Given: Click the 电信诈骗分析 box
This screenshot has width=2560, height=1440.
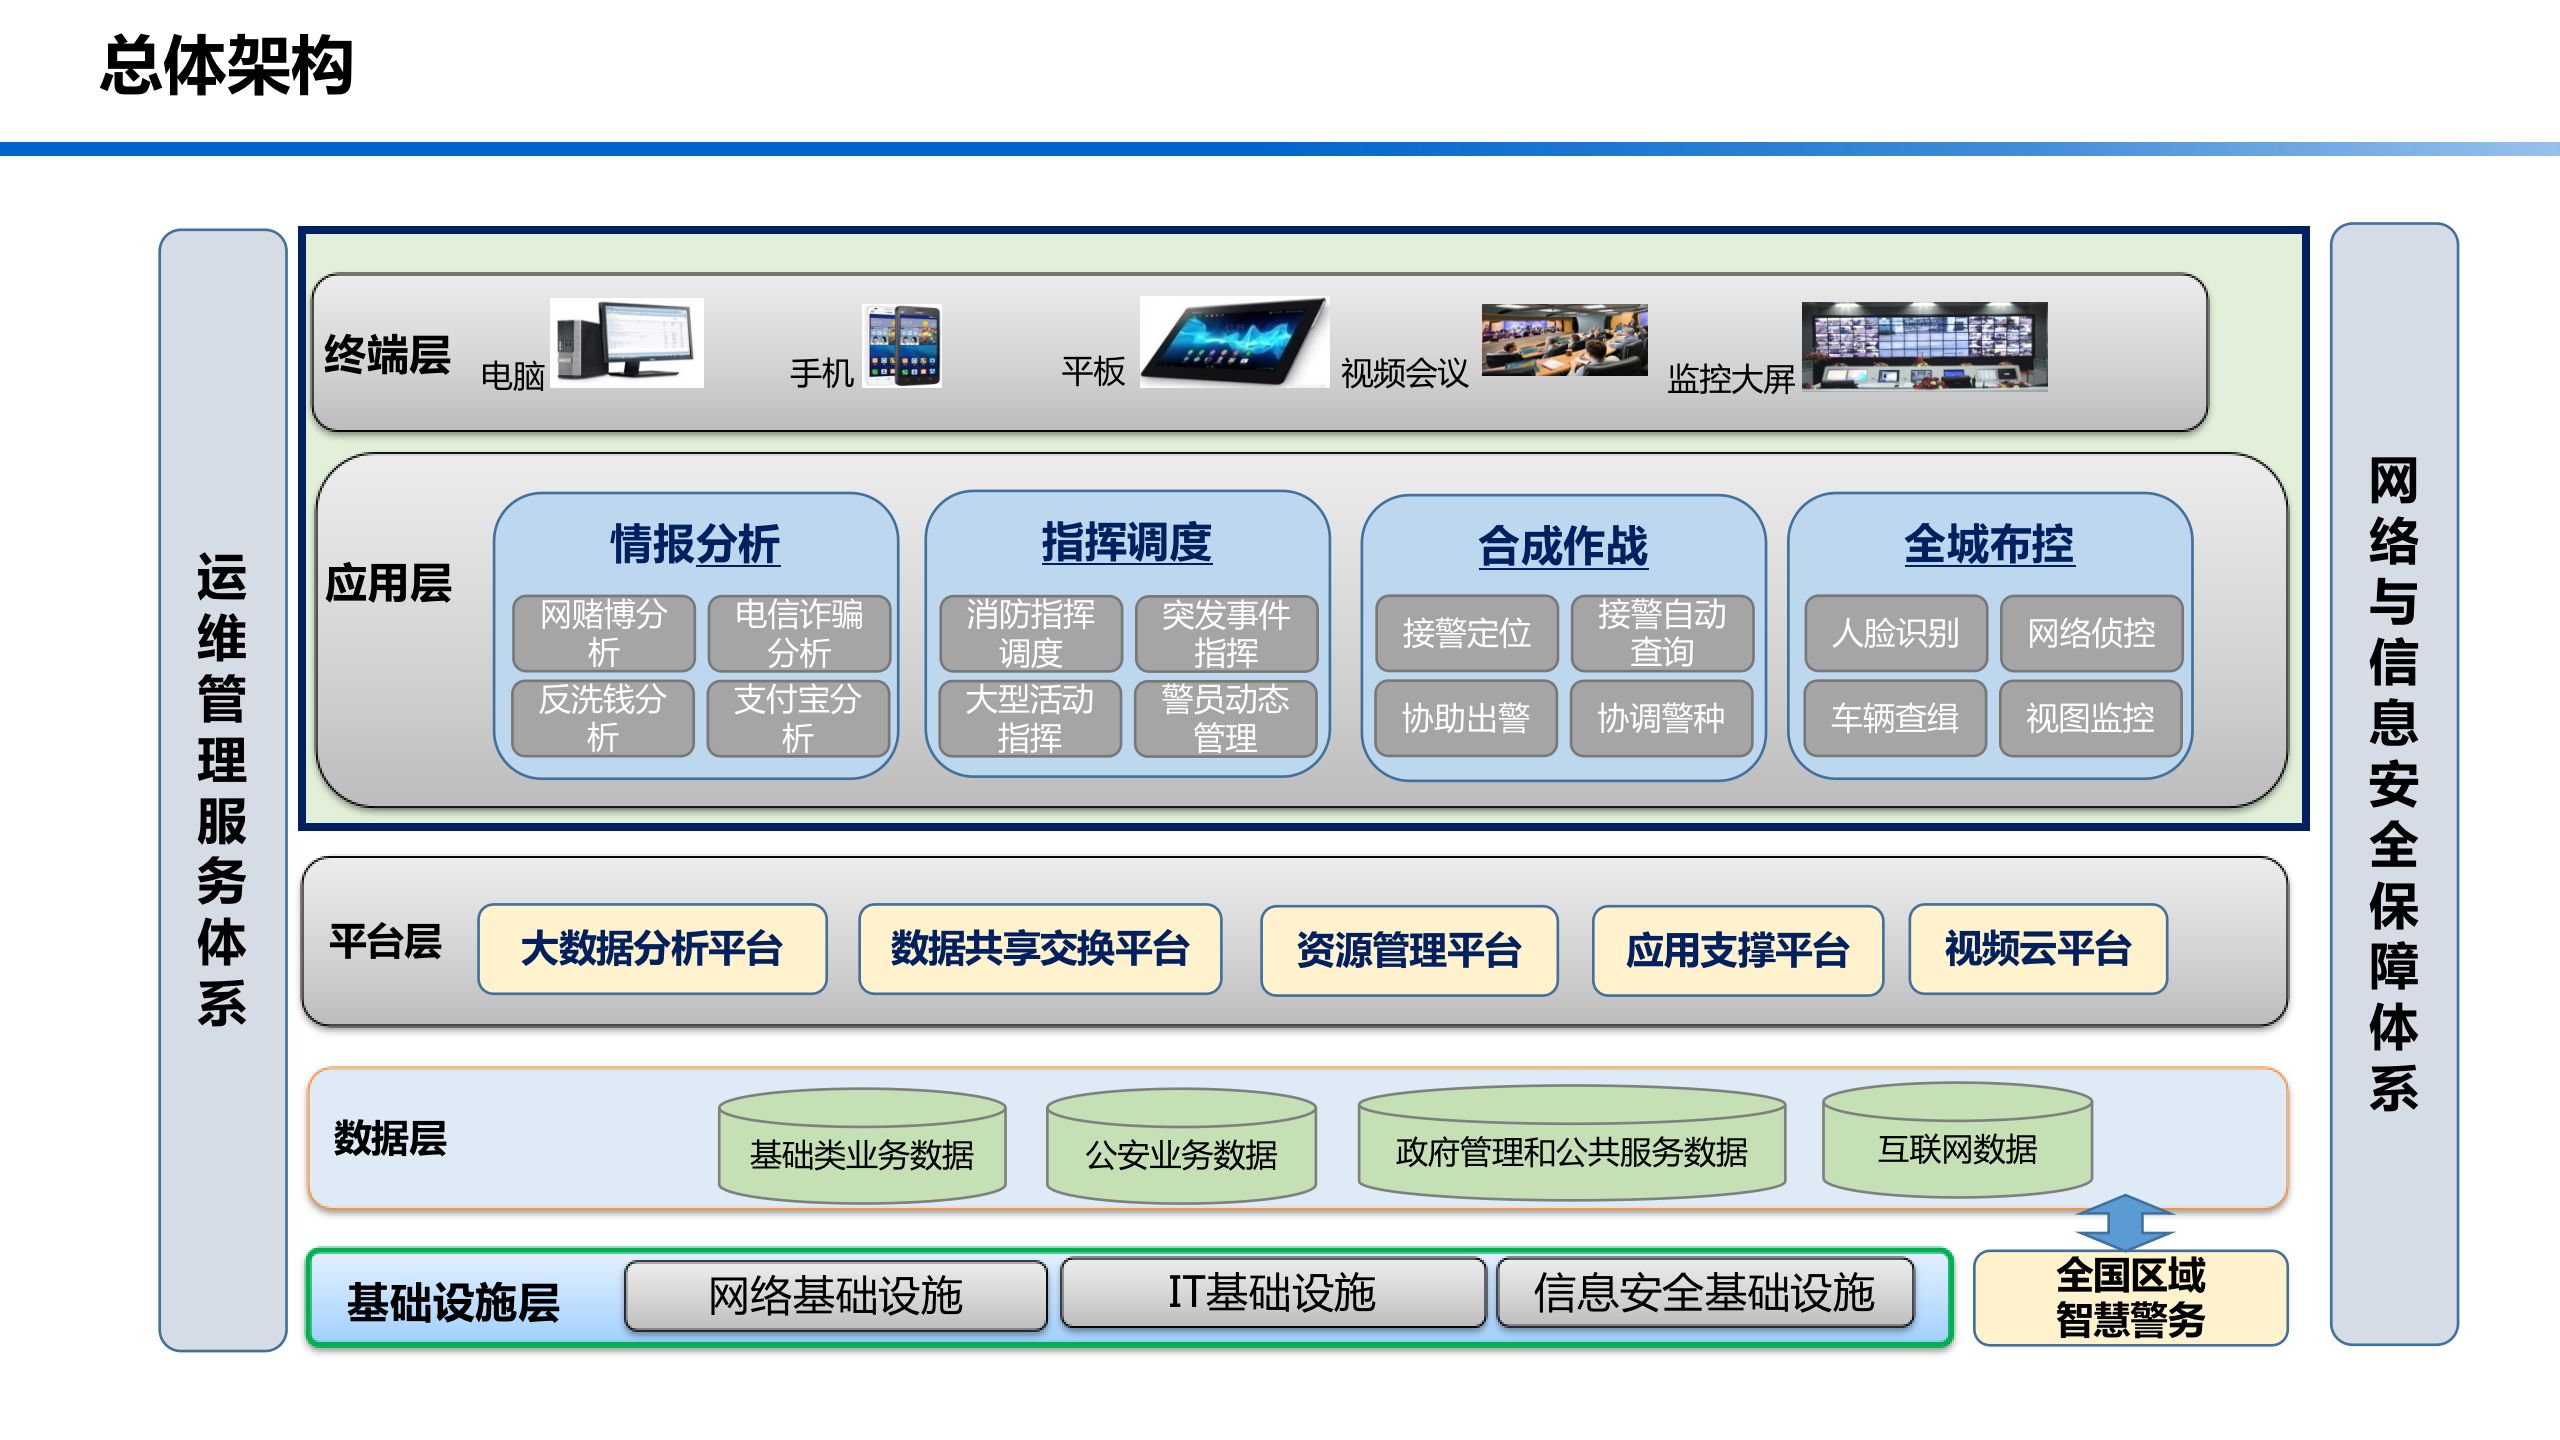Looking at the screenshot, I should (799, 633).
